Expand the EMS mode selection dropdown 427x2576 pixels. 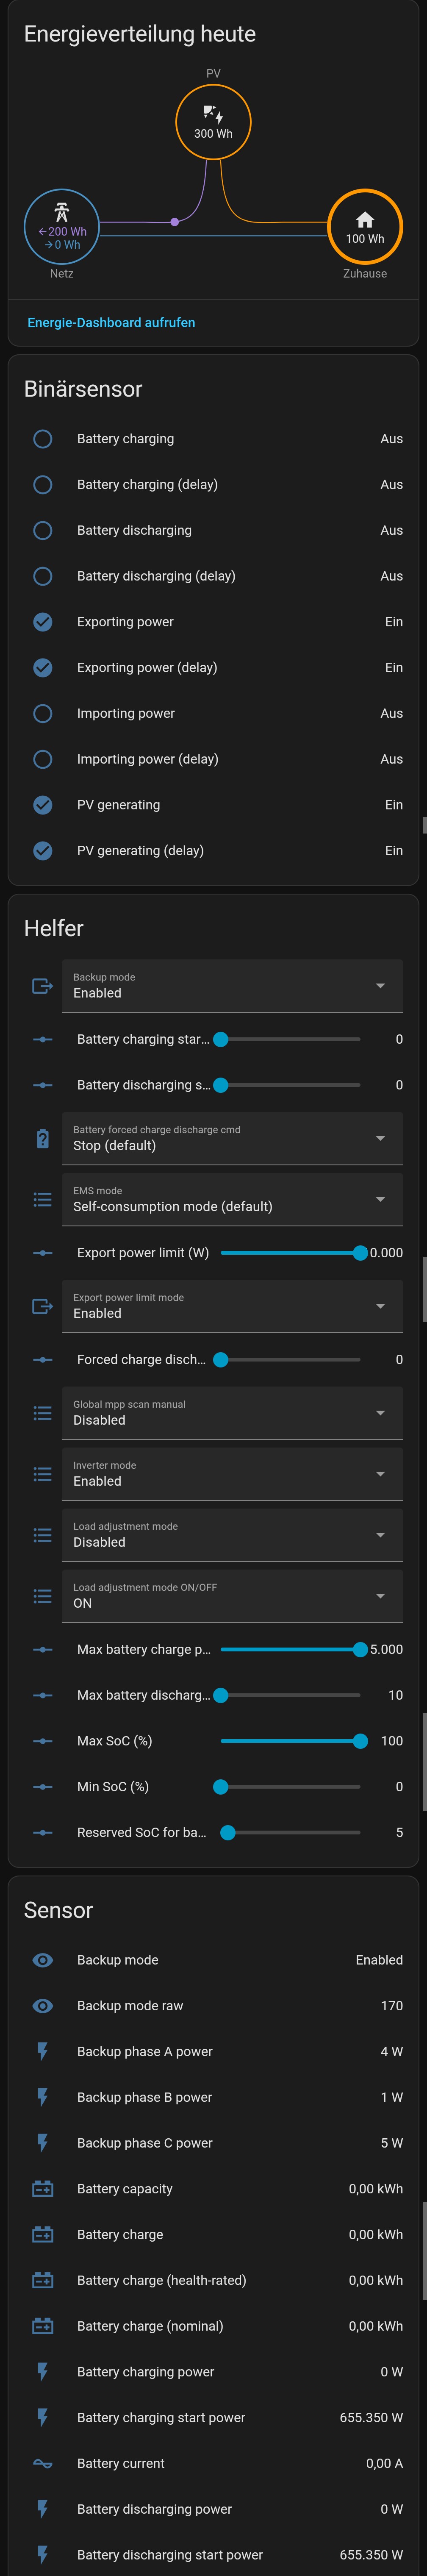232,1199
